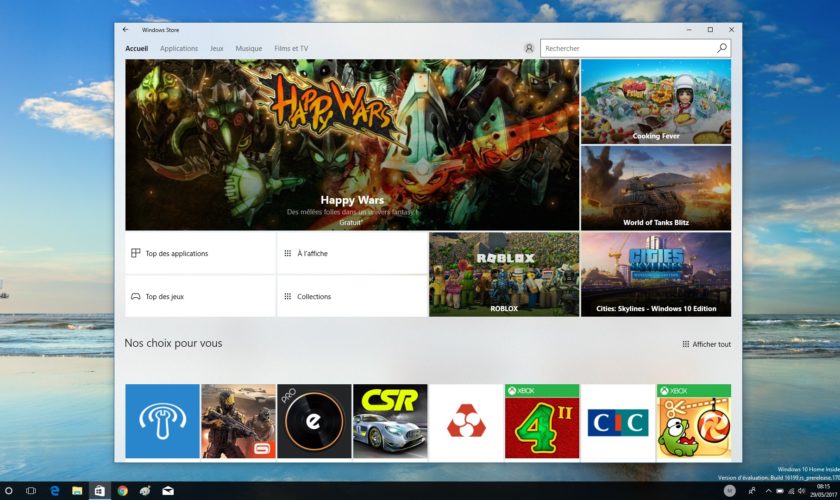The width and height of the screenshot is (840, 500).
Task: Open the blue wireless antenna app icon
Action: tap(162, 421)
